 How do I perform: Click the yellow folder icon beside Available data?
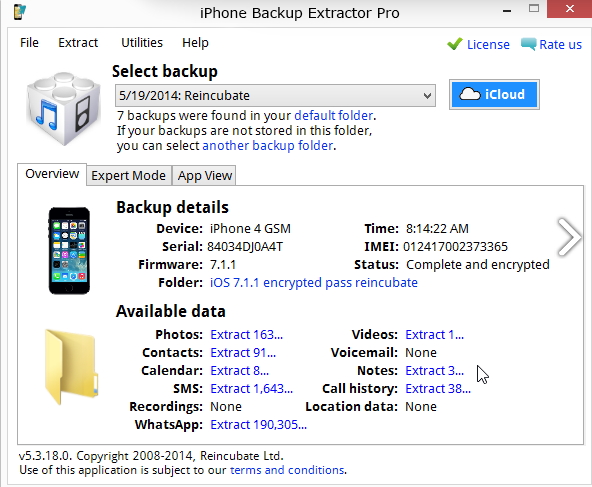pos(71,367)
